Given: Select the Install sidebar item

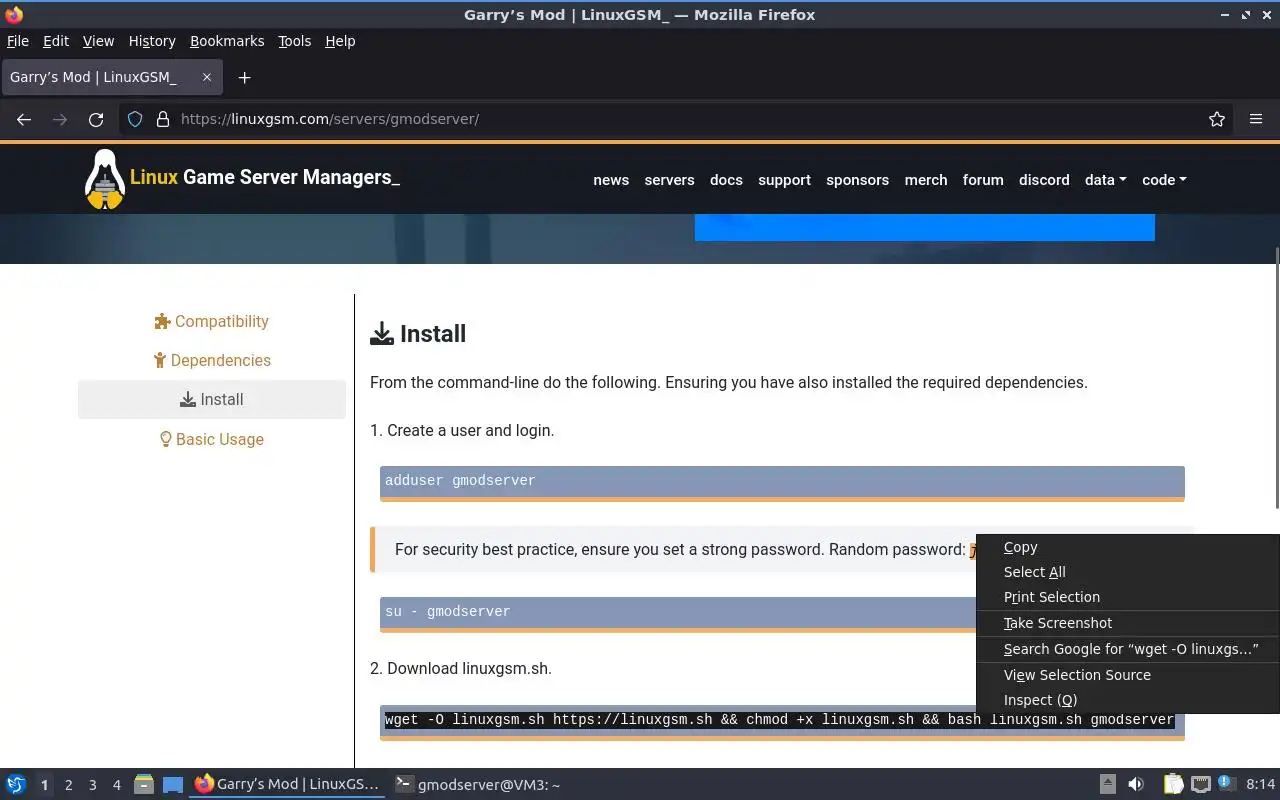Looking at the screenshot, I should [x=212, y=399].
